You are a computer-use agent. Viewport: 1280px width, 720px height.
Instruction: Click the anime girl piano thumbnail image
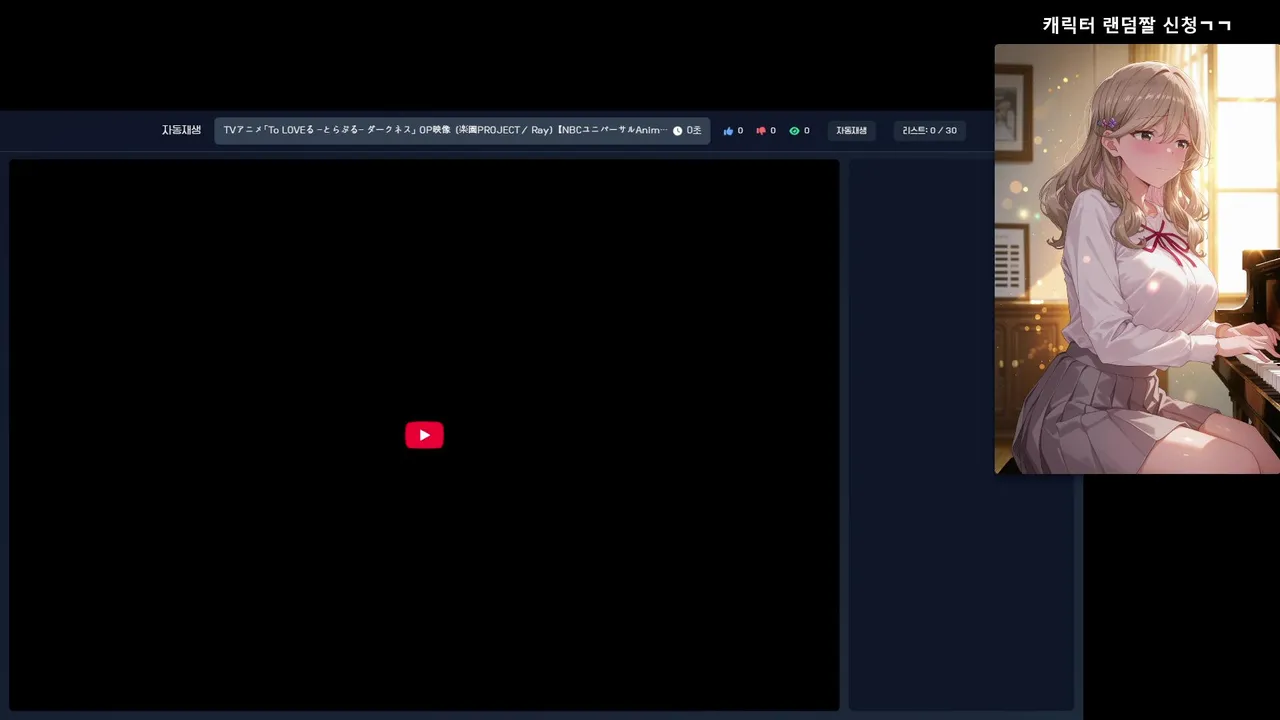pyautogui.click(x=1137, y=259)
